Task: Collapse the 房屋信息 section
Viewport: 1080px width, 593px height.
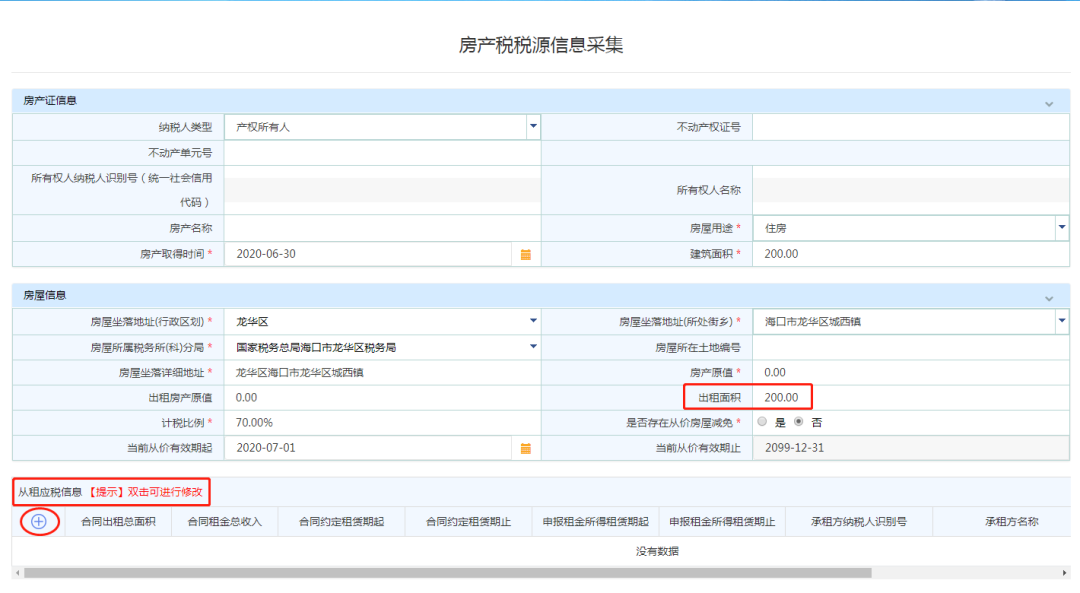Action: (1049, 298)
